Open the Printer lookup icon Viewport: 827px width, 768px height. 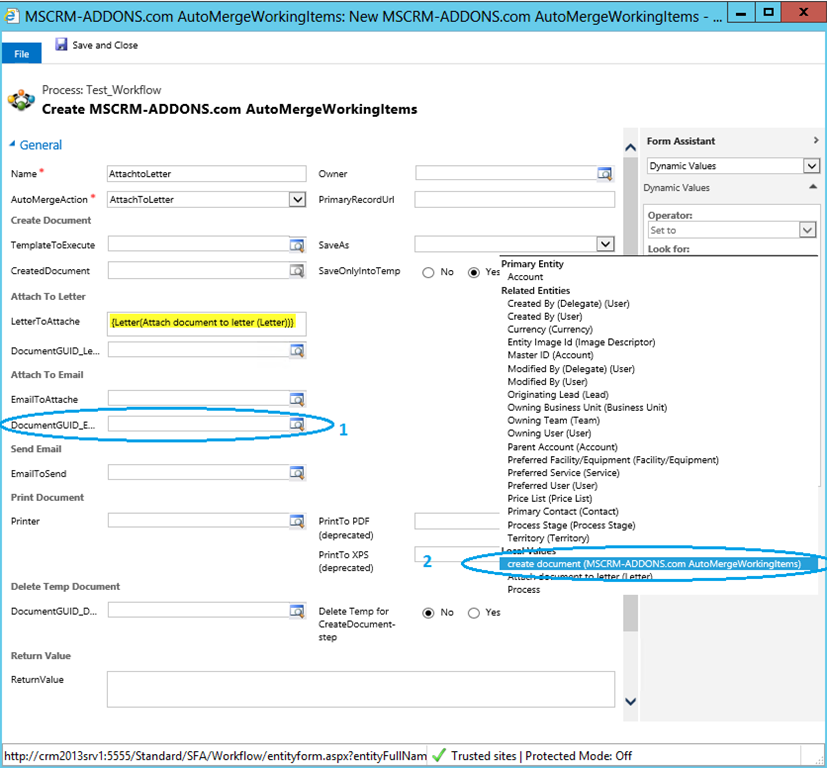pos(297,521)
